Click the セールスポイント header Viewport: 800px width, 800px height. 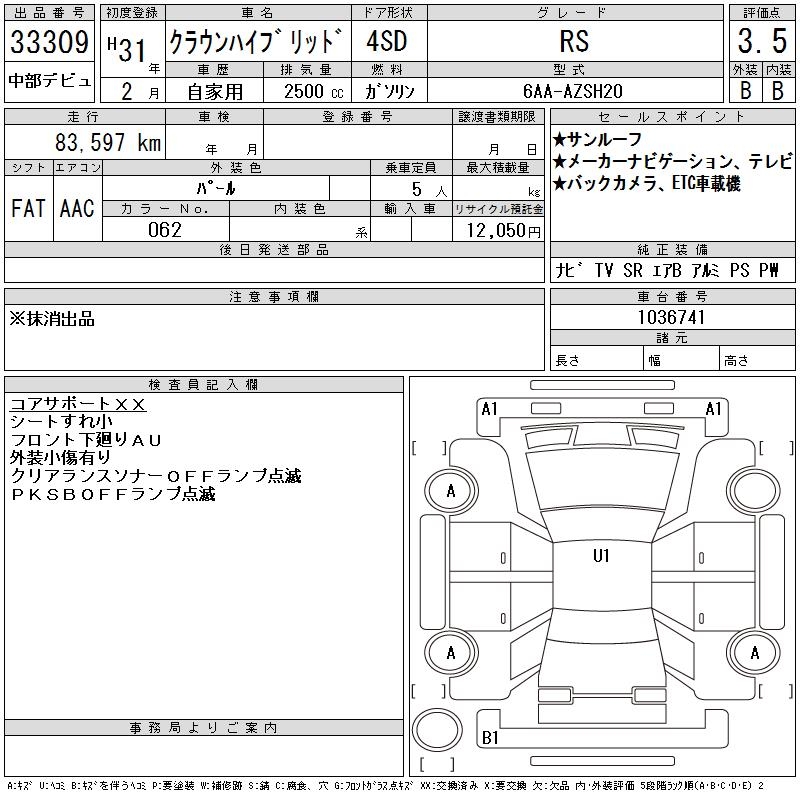(672, 117)
